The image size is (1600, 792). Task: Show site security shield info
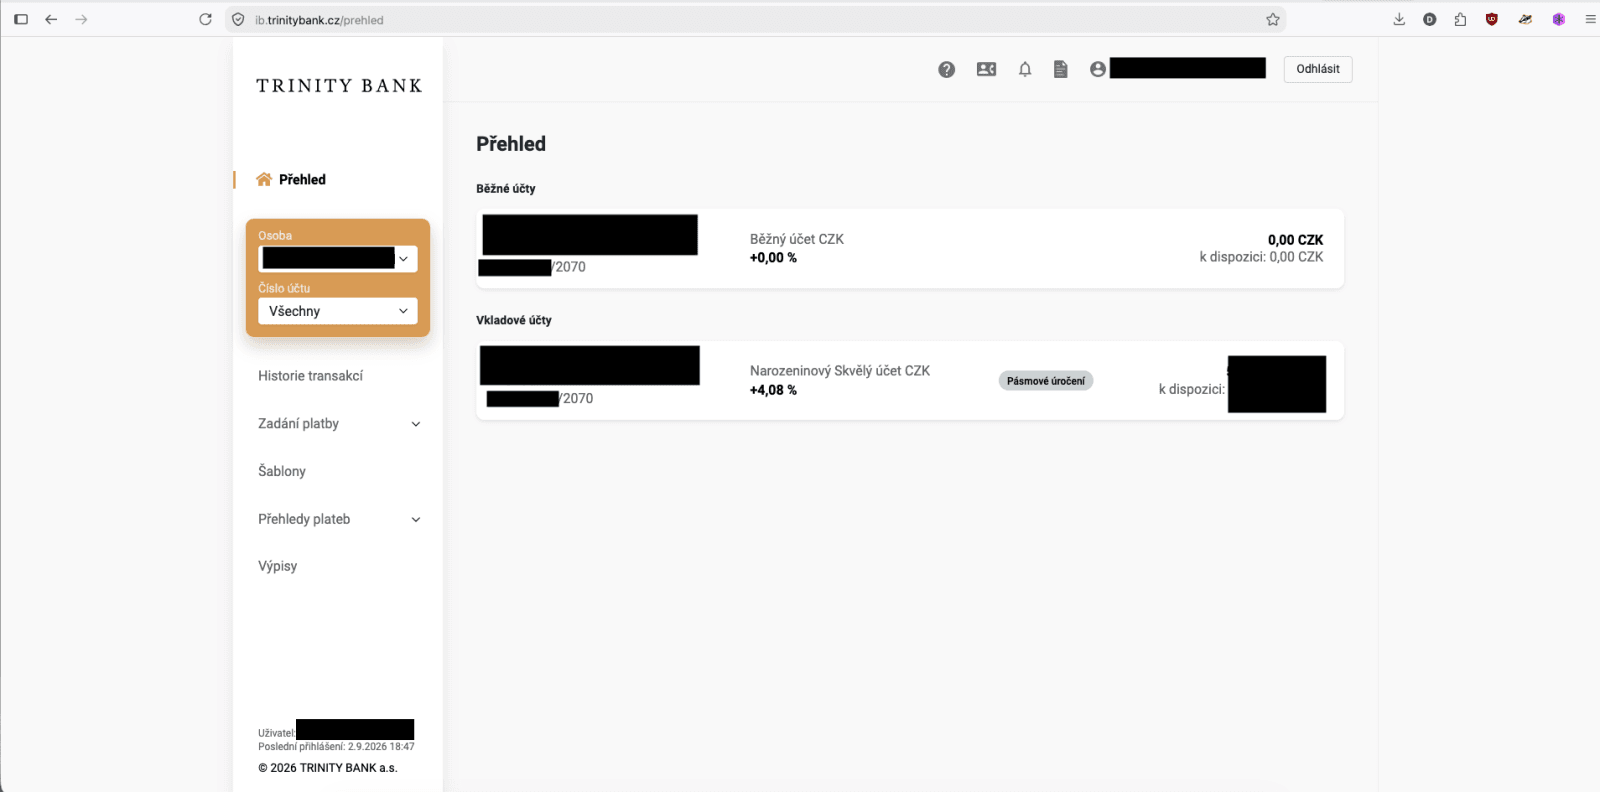click(x=238, y=19)
